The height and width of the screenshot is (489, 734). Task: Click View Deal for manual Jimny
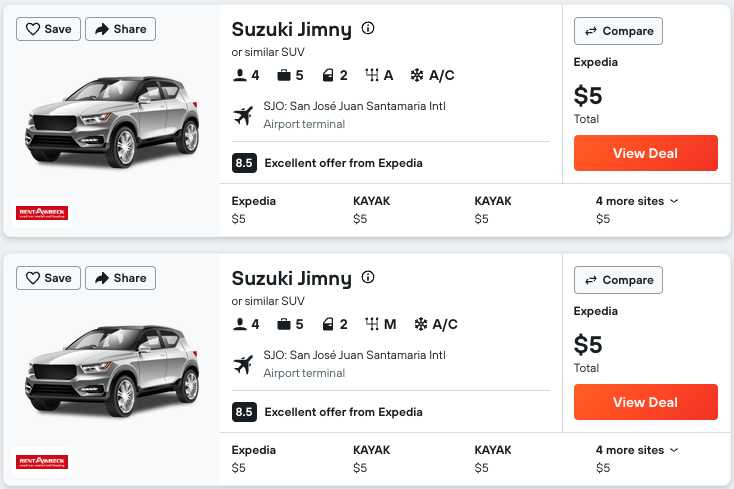point(646,402)
